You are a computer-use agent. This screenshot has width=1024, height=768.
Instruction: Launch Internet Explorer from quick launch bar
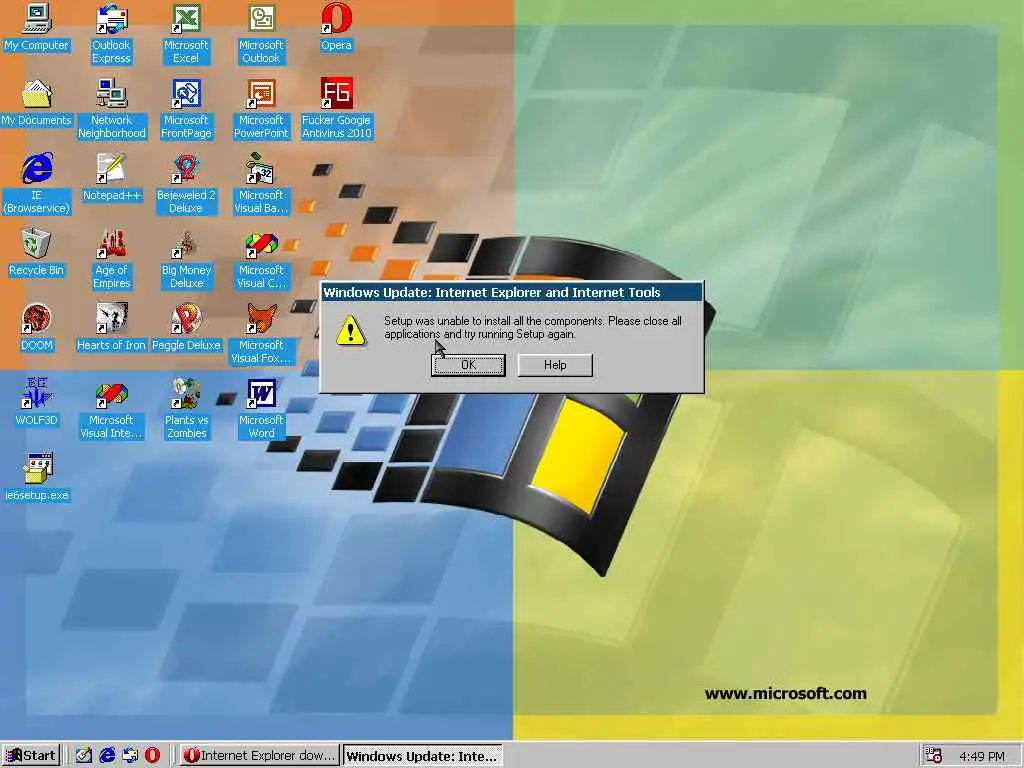[106, 755]
